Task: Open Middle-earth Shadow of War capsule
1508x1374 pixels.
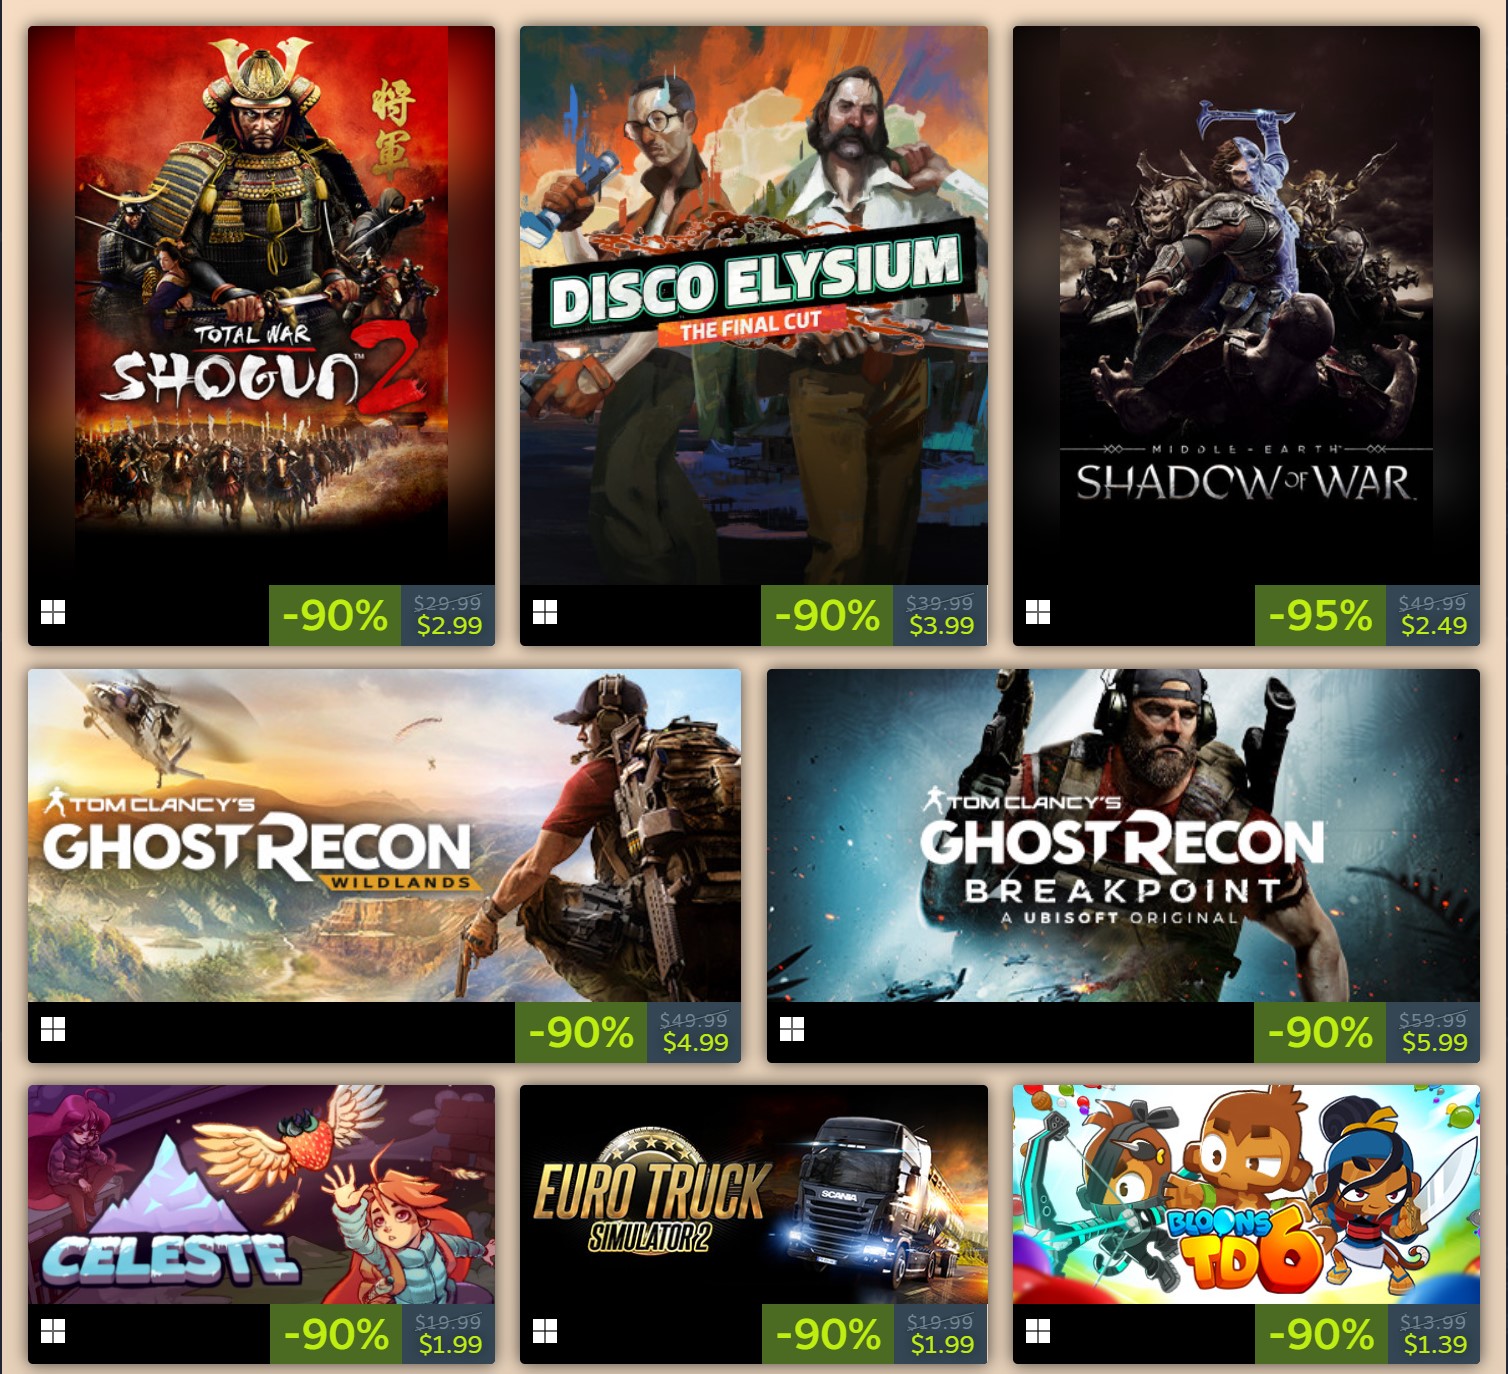Action: tap(1246, 306)
